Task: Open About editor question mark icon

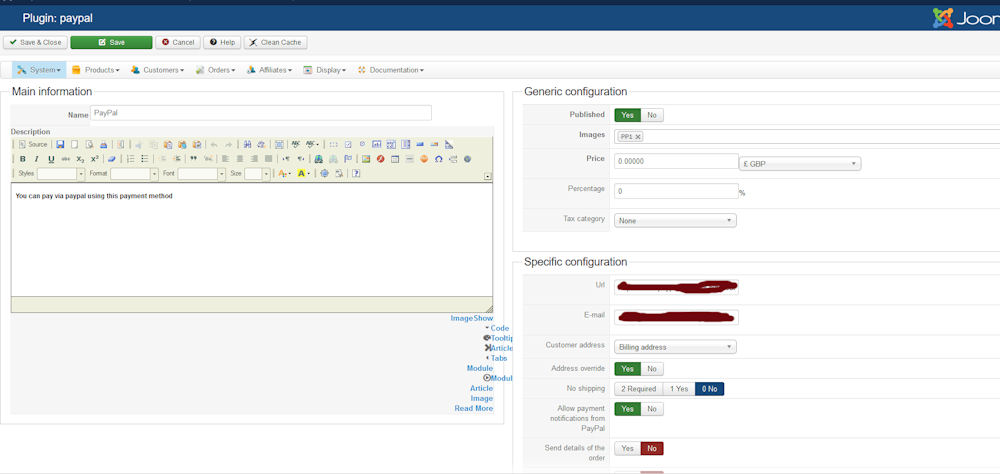Action: point(356,173)
